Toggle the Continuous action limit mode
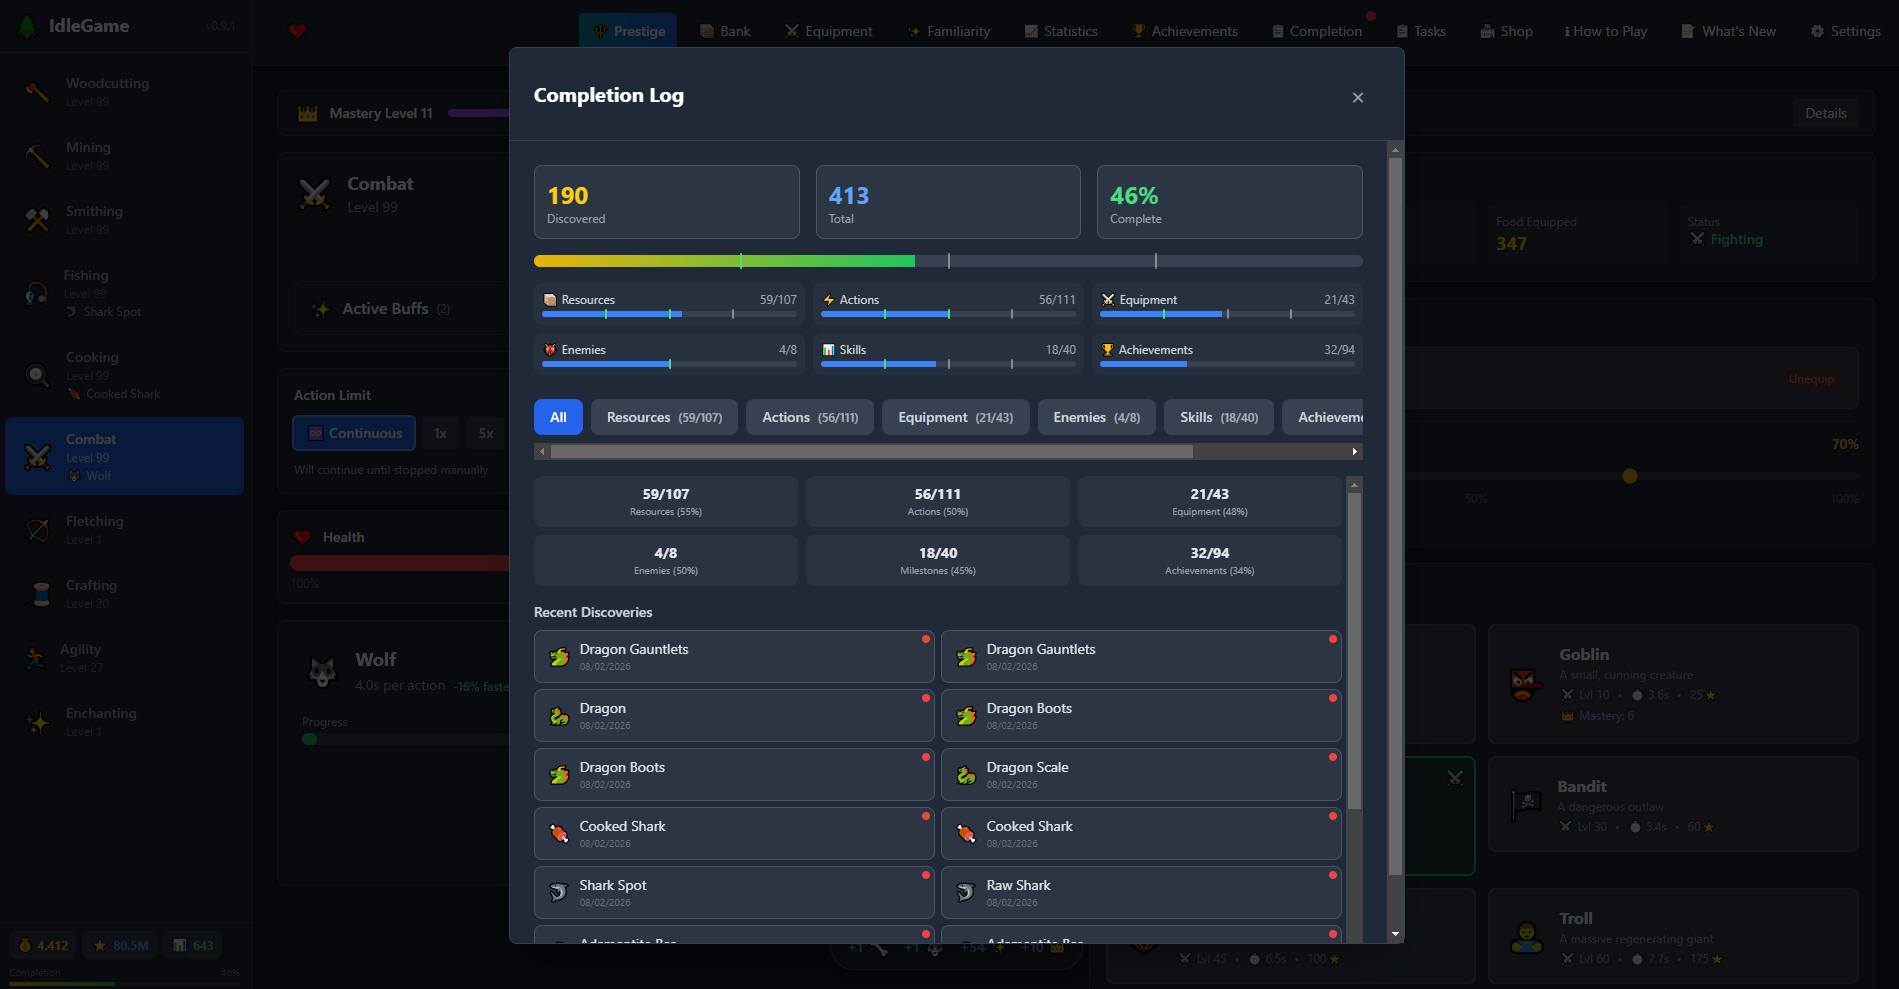Screen dimensions: 1899x989 [353, 432]
